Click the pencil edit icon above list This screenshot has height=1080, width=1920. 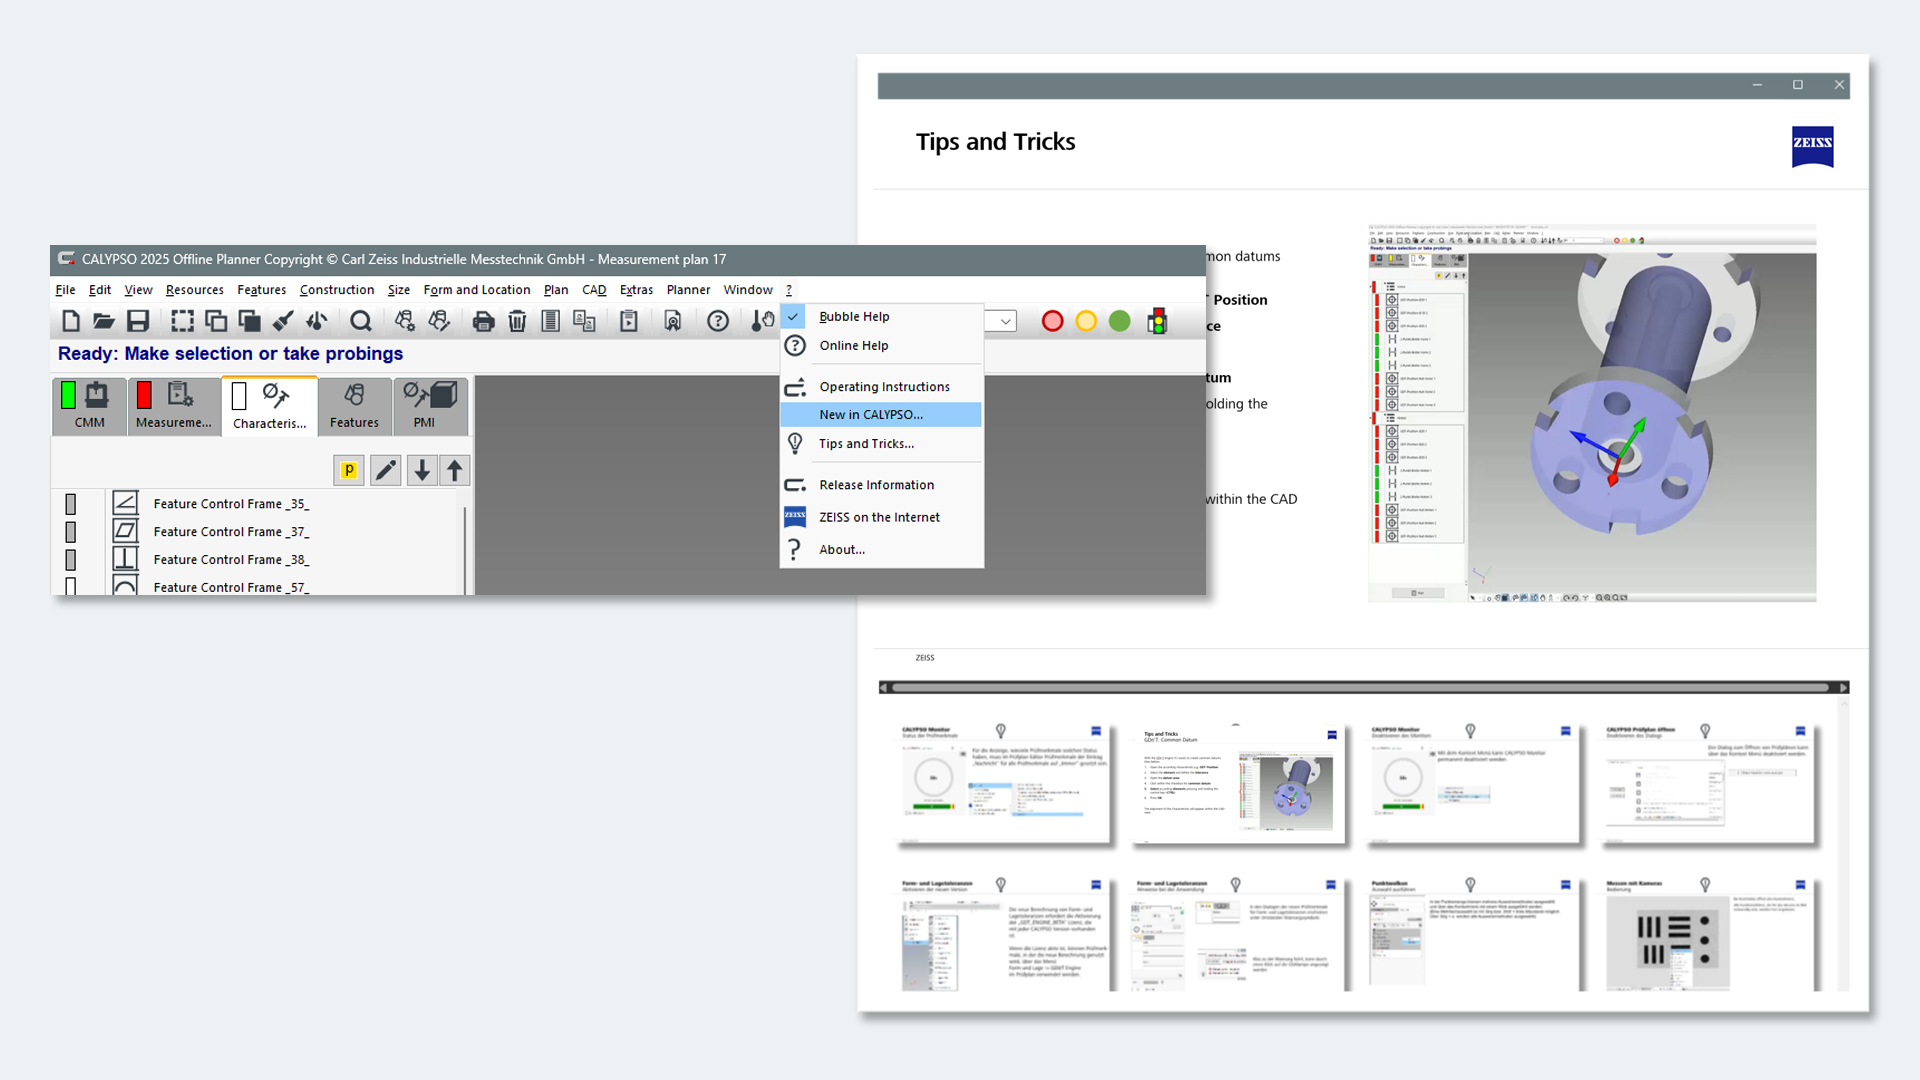click(385, 470)
